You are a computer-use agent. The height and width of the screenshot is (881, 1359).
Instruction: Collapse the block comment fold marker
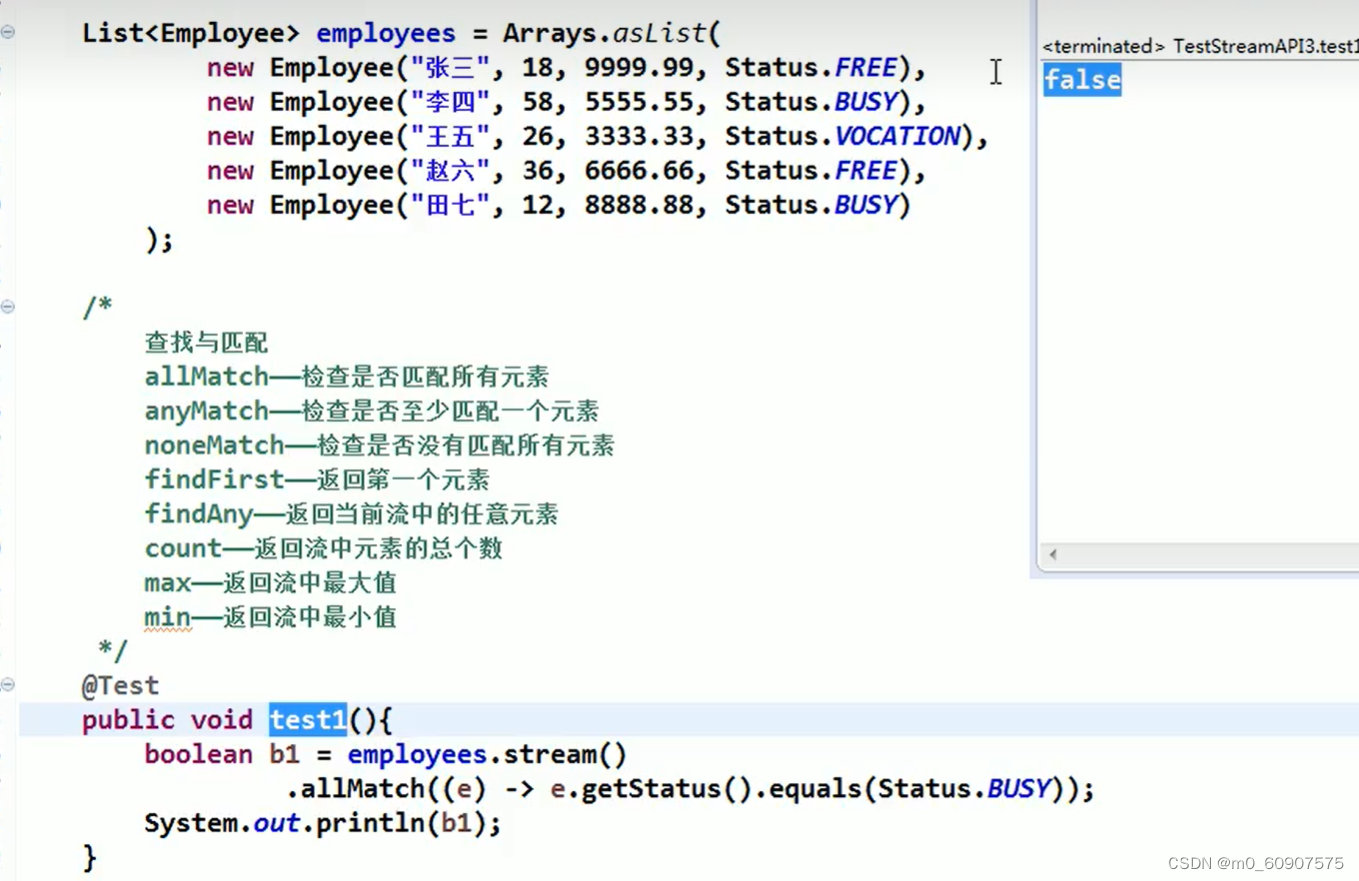pos(8,307)
